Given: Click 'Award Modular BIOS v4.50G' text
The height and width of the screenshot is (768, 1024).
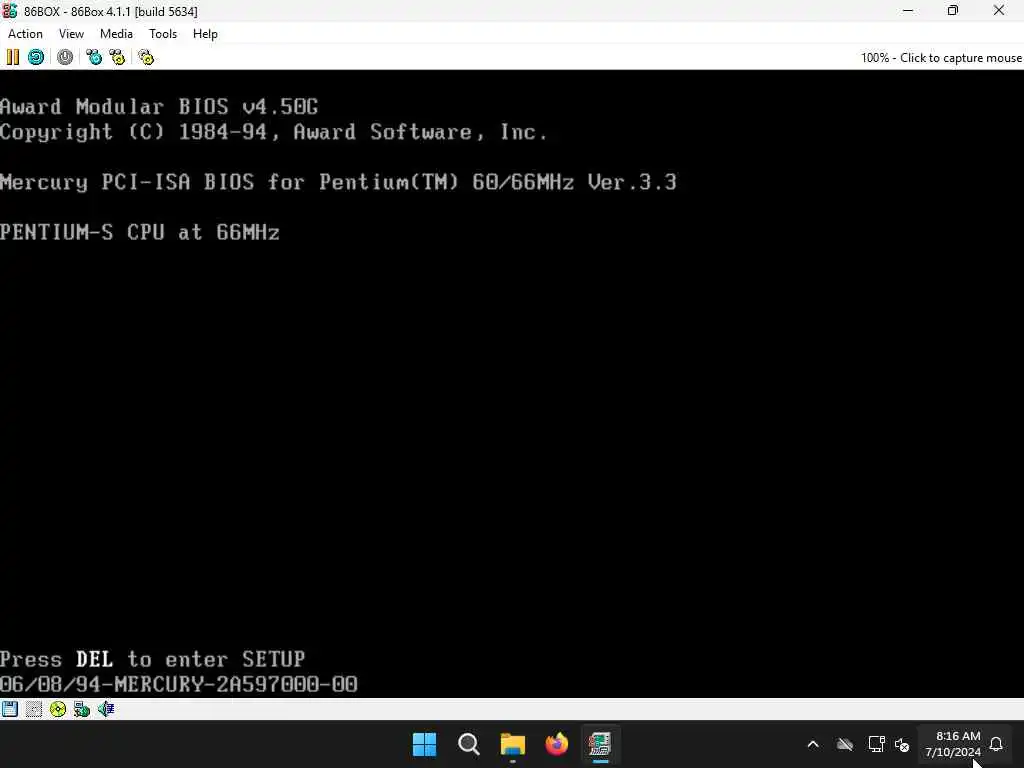Looking at the screenshot, I should 159,106.
